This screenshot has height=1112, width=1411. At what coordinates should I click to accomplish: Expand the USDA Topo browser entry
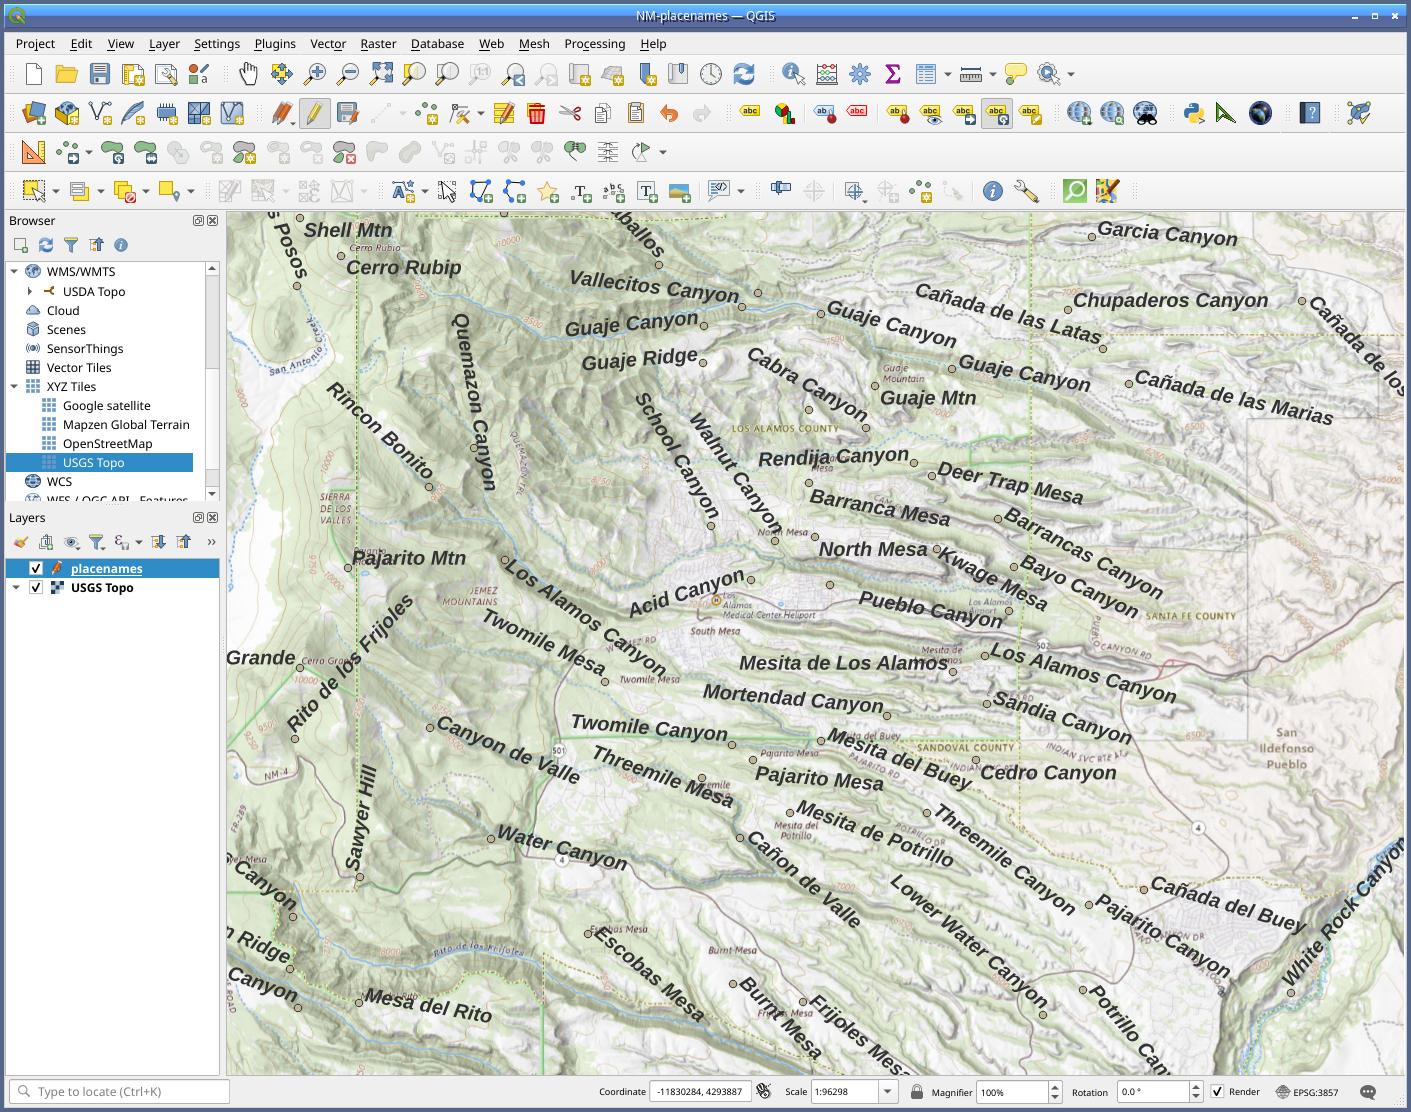click(x=30, y=292)
